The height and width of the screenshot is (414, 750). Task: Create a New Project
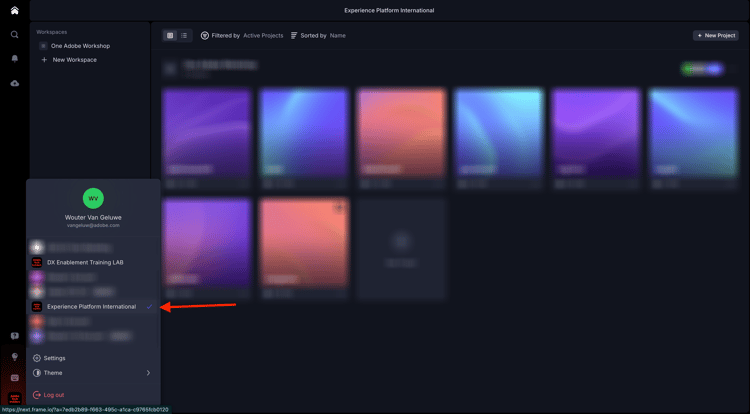[716, 35]
